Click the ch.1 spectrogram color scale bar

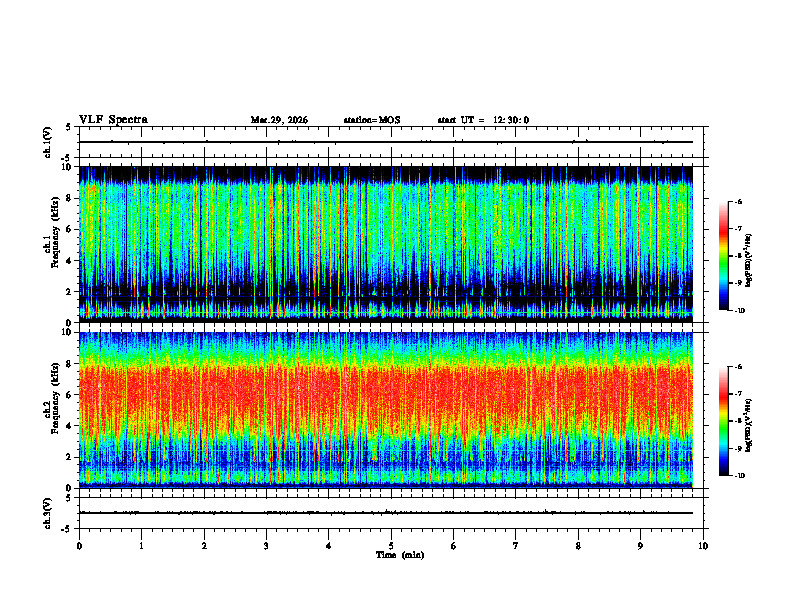(x=723, y=256)
